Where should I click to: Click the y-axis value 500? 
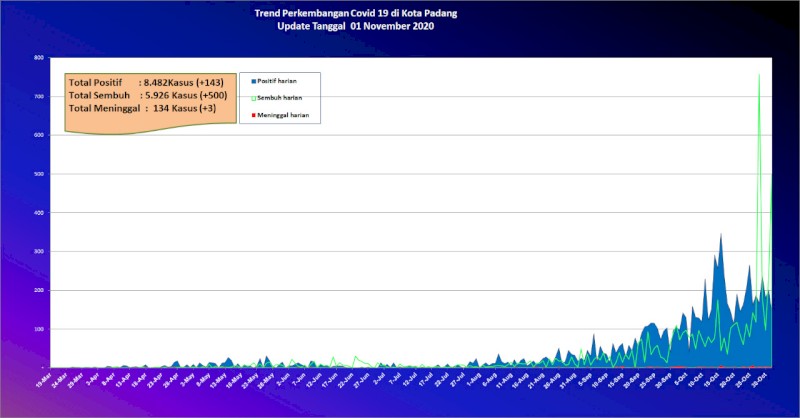[x=39, y=174]
